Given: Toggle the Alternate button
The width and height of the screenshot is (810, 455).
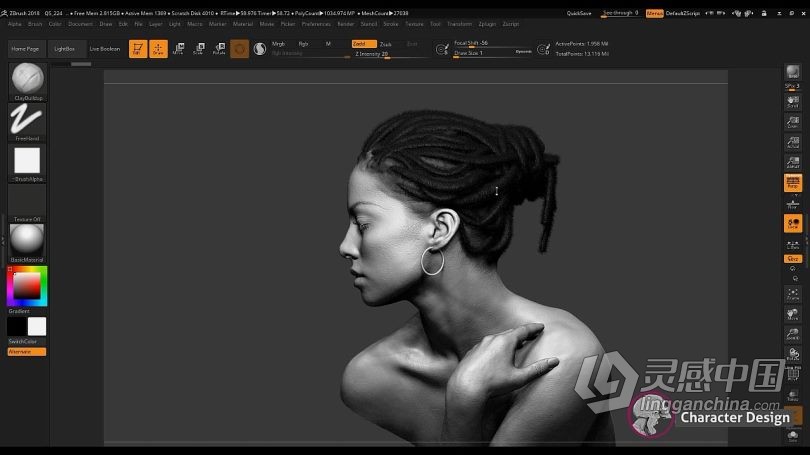Looking at the screenshot, I should pyautogui.click(x=27, y=352).
